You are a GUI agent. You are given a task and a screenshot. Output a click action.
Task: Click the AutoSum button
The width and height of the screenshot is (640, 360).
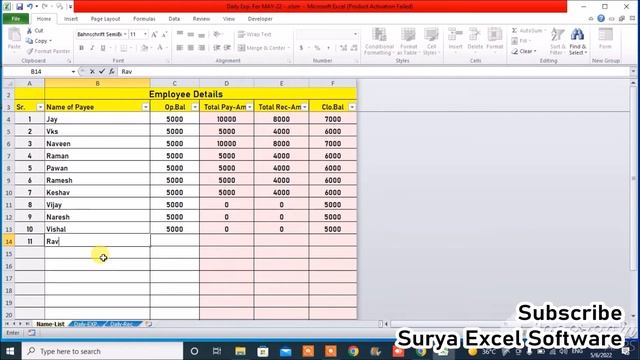click(x=528, y=31)
